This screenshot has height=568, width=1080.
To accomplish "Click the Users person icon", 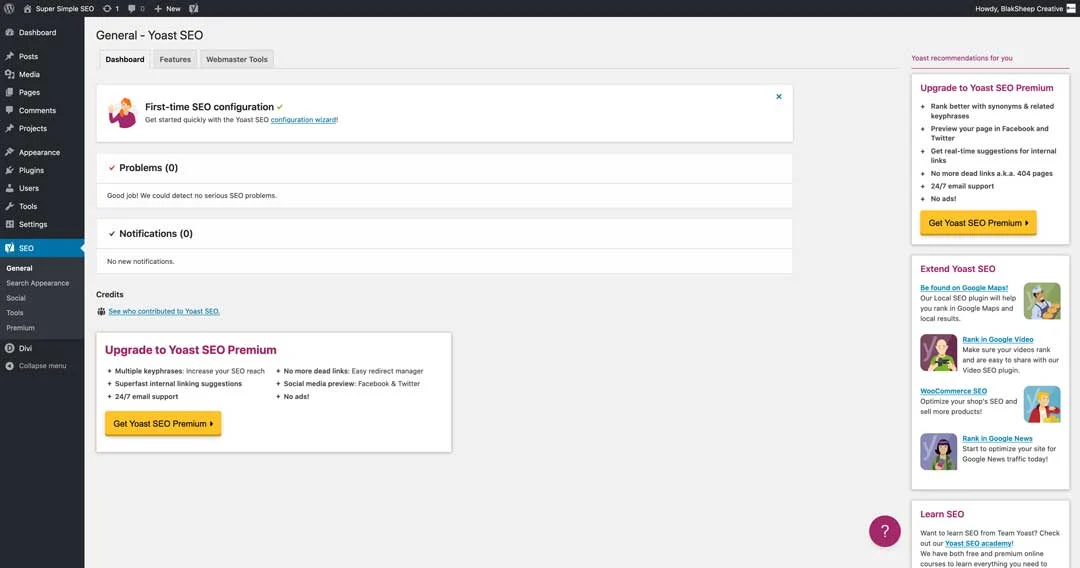I will click(10, 188).
